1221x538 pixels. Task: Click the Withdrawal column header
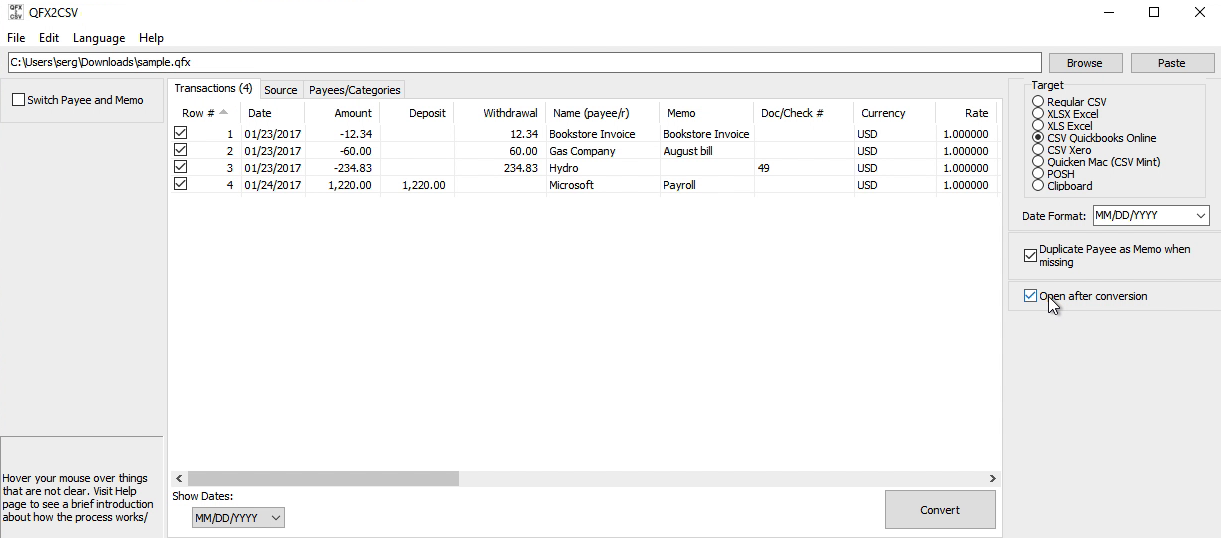[499, 113]
